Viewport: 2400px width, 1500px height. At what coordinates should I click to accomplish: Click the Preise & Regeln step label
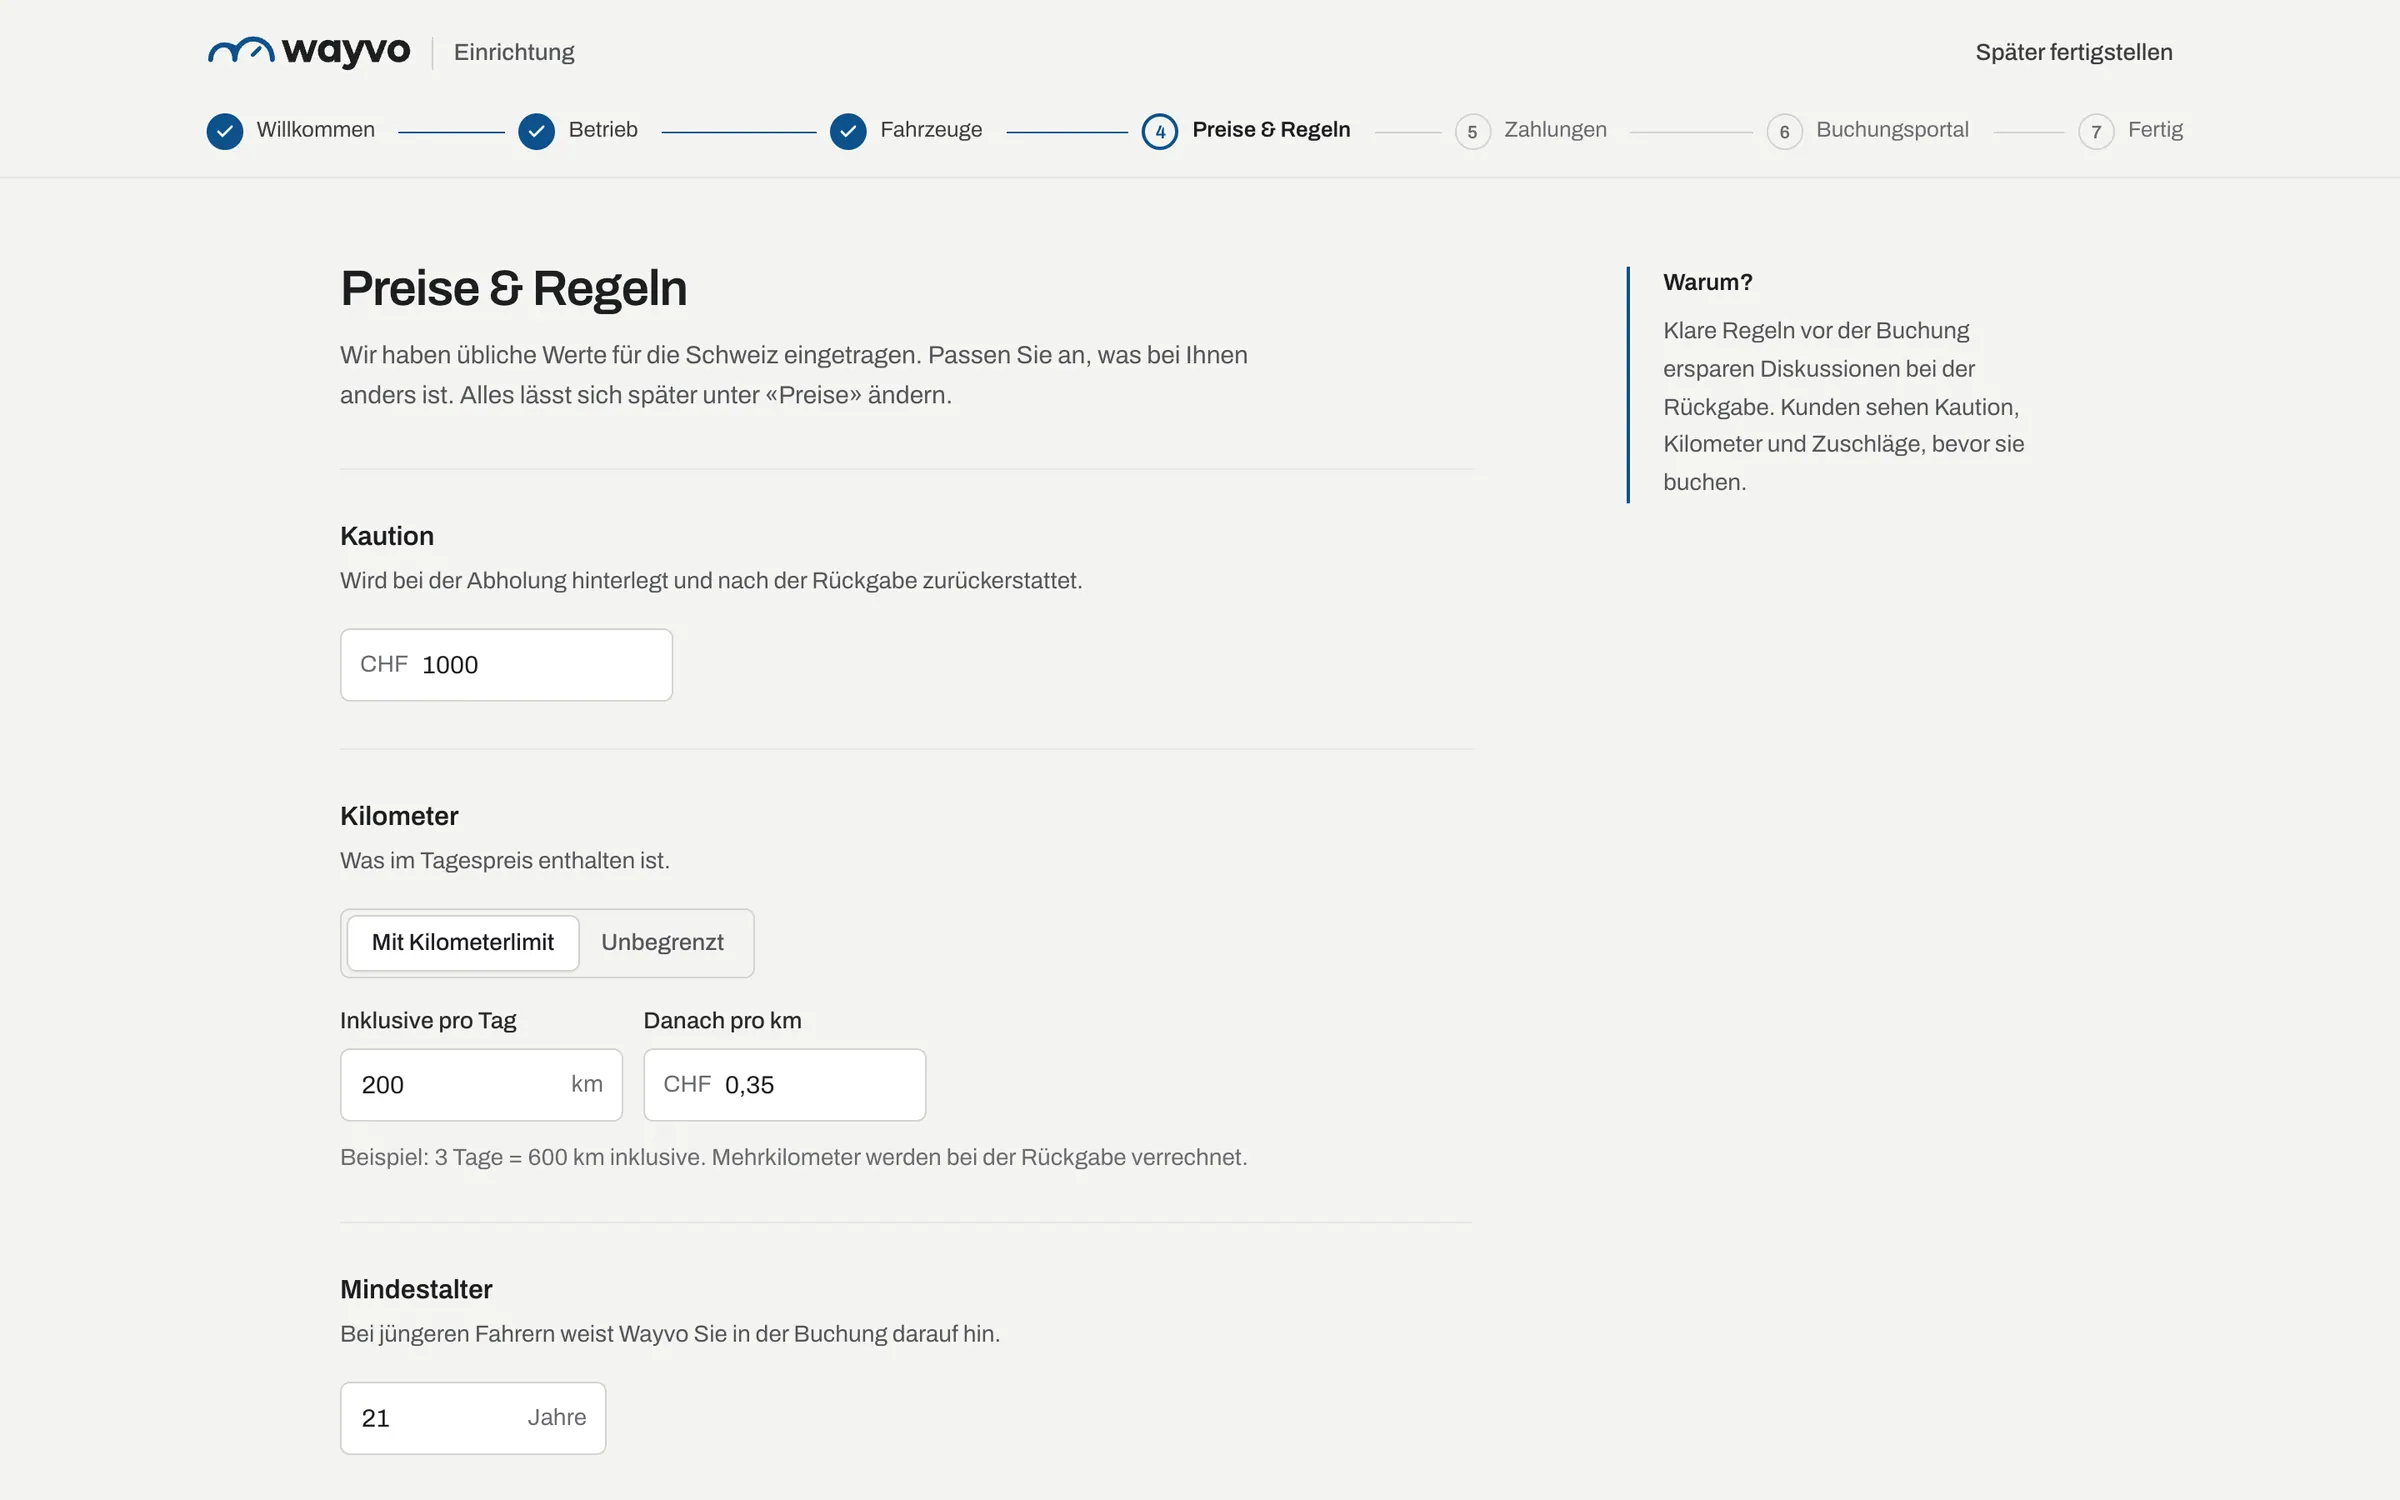(1271, 130)
